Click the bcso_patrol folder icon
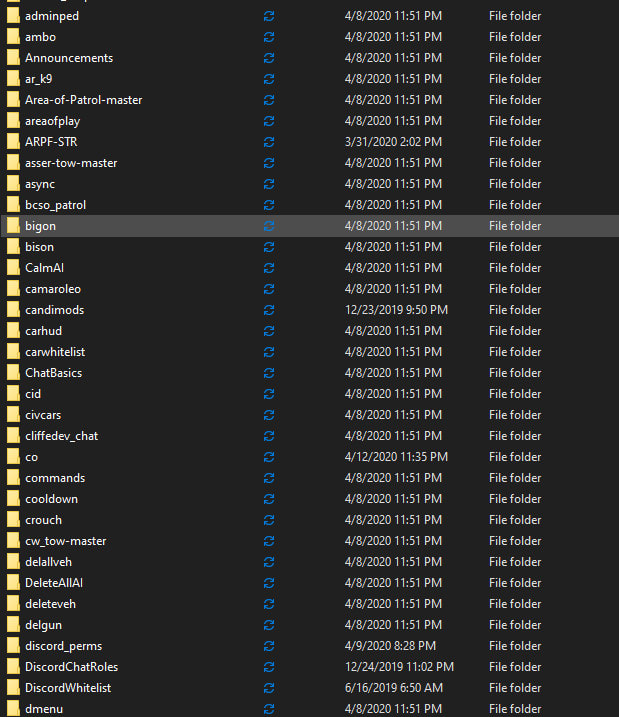The image size is (619, 717). click(13, 205)
